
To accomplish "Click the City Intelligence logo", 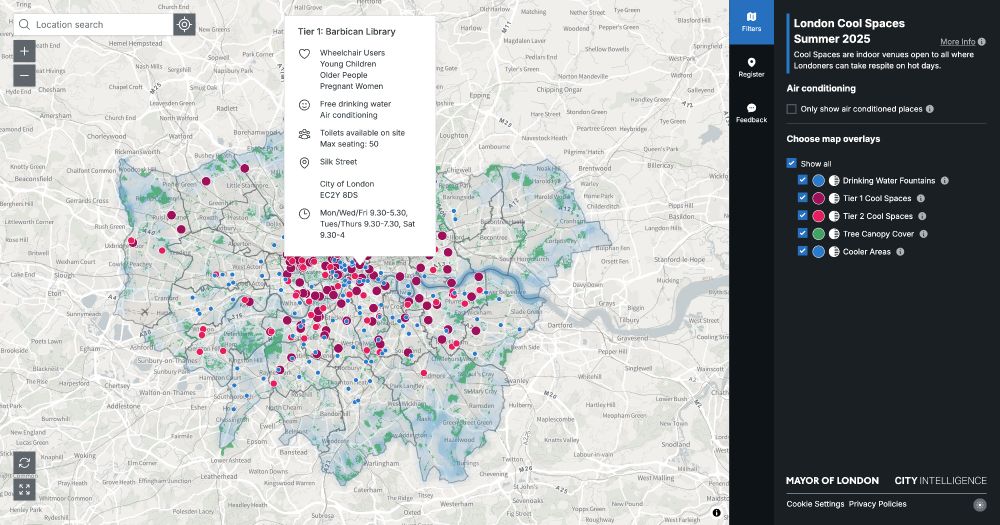I will pos(941,480).
